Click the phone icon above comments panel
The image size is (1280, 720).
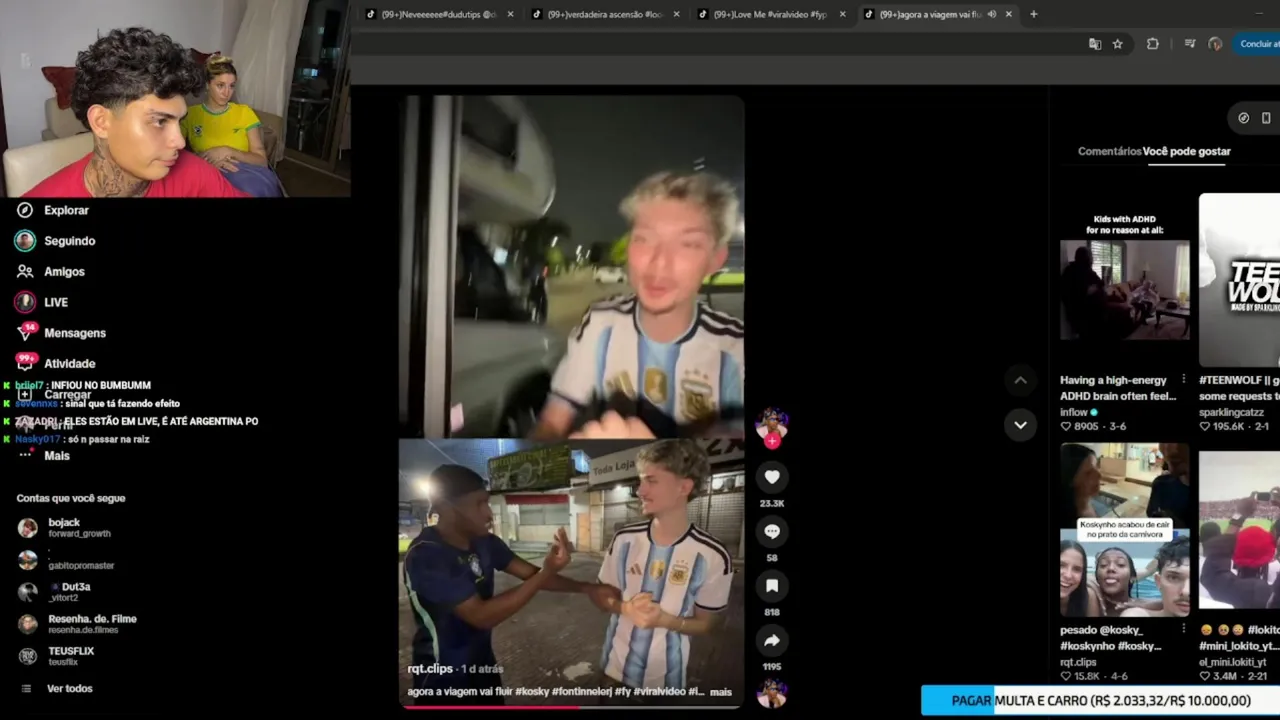1266,118
